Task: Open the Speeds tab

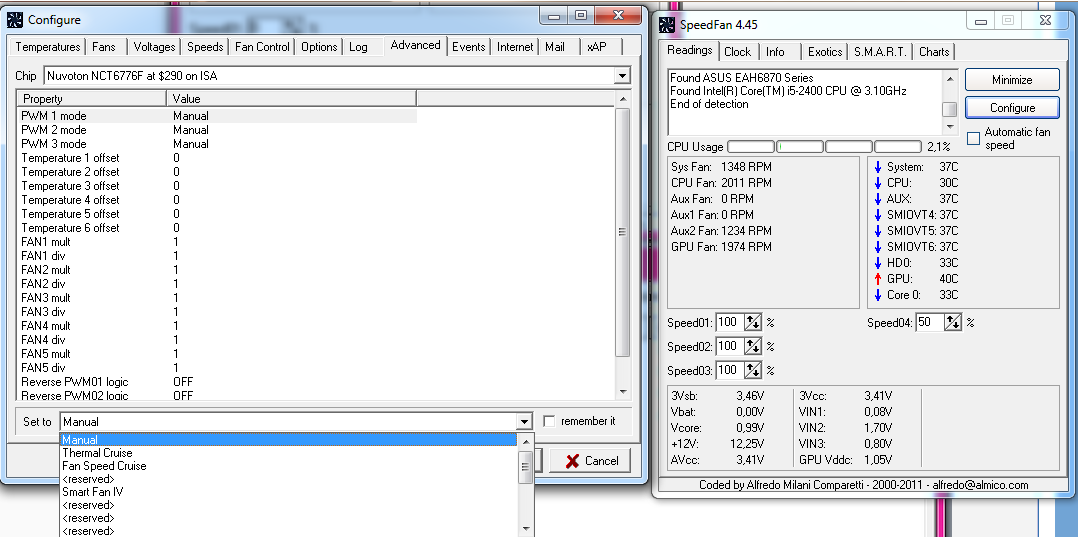Action: point(205,47)
